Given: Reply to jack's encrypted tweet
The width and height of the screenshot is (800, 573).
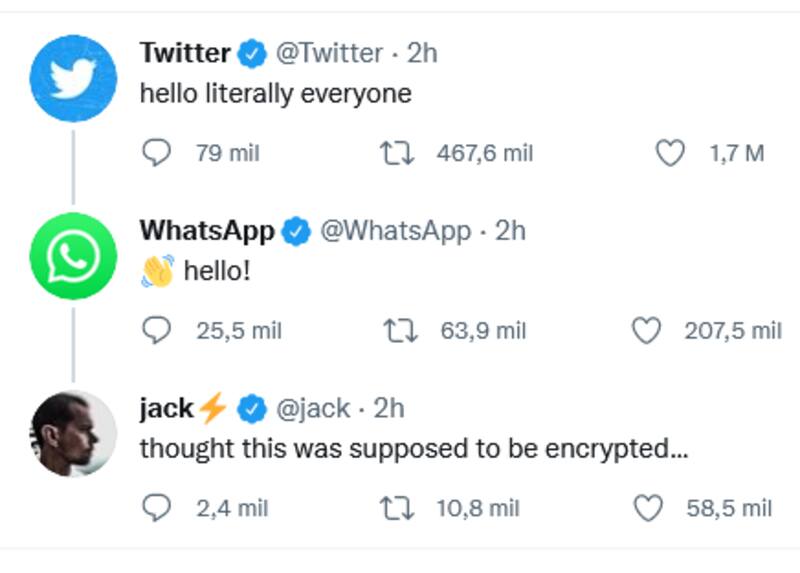Looking at the screenshot, I should (156, 508).
